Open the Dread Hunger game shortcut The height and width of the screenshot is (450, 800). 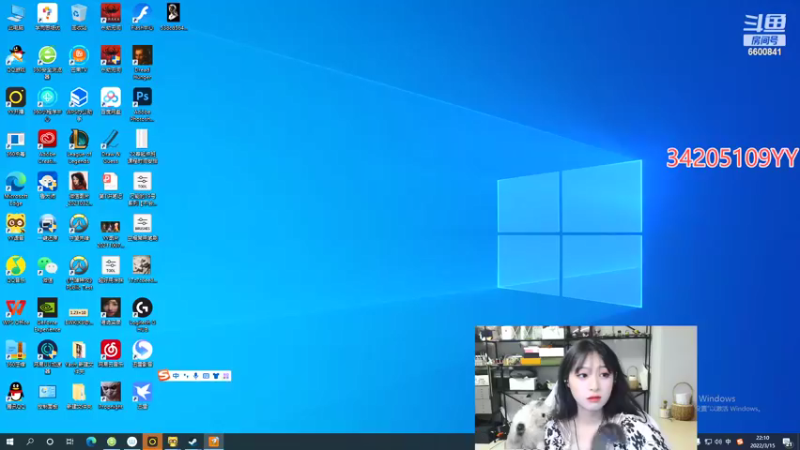pyautogui.click(x=142, y=62)
